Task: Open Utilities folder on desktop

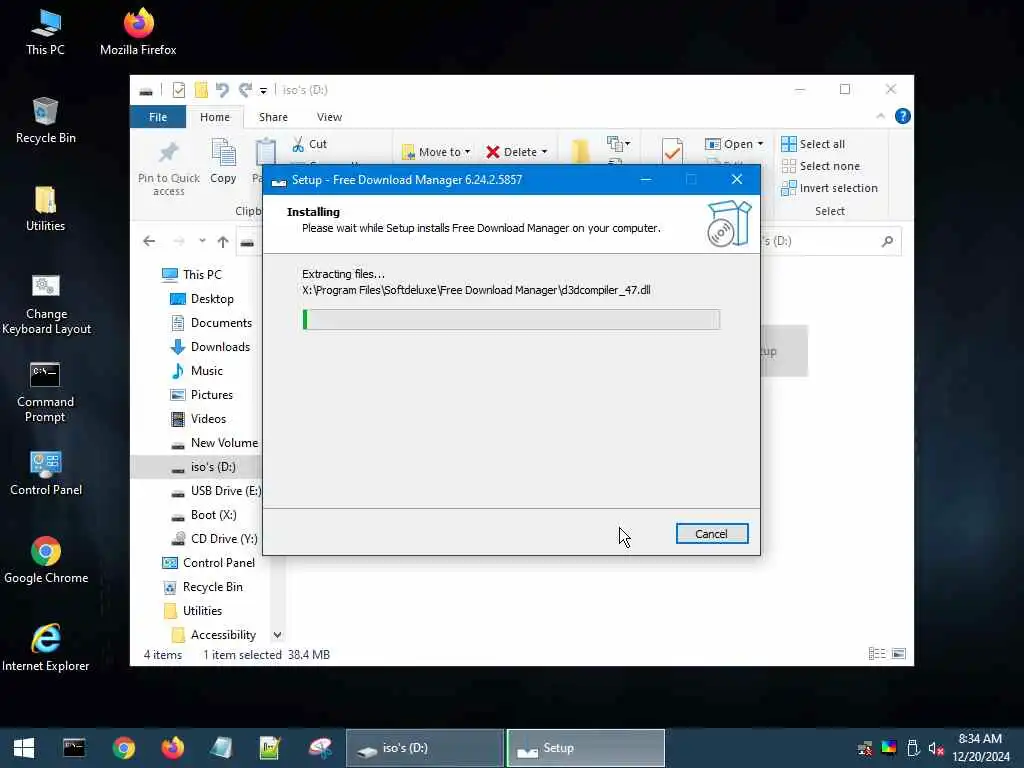Action: [45, 208]
